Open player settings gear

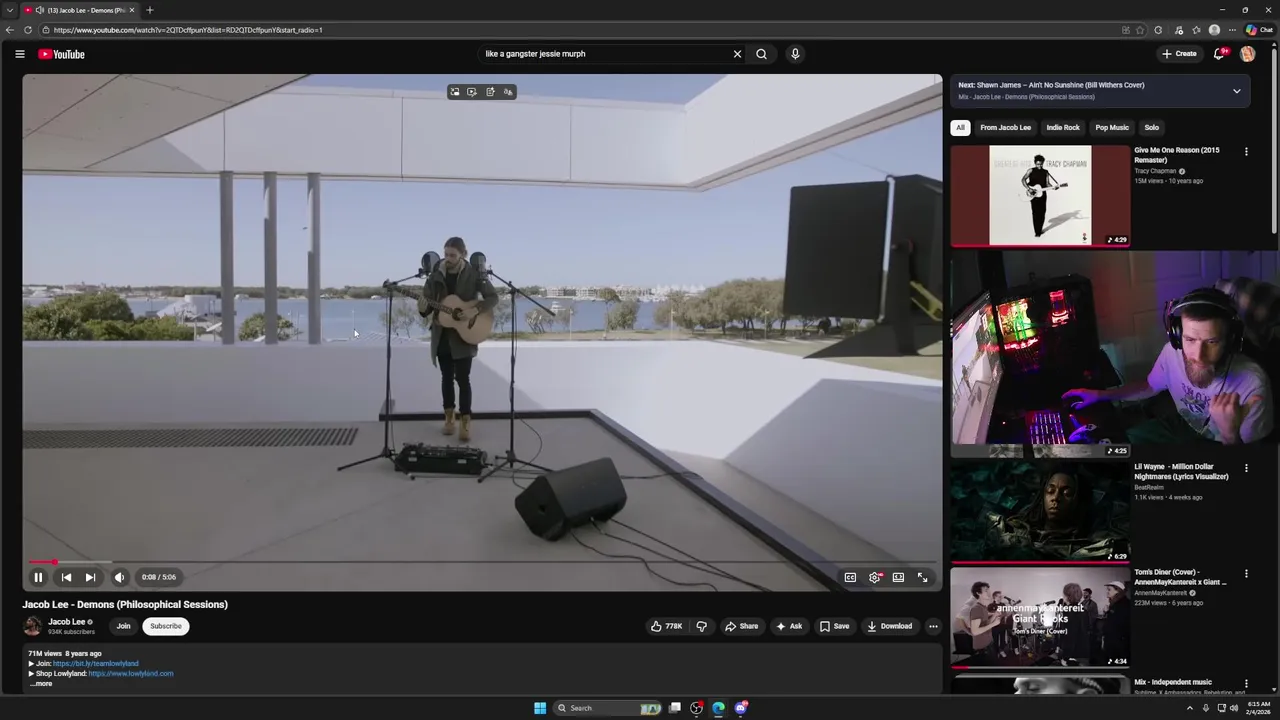[x=875, y=577]
